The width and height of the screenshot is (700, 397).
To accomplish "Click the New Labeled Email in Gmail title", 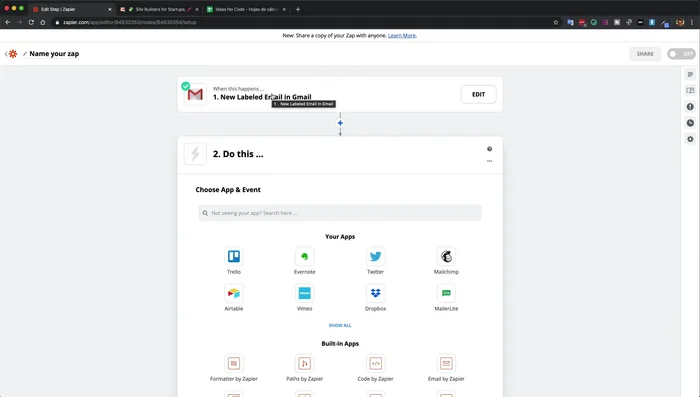I will [x=262, y=97].
